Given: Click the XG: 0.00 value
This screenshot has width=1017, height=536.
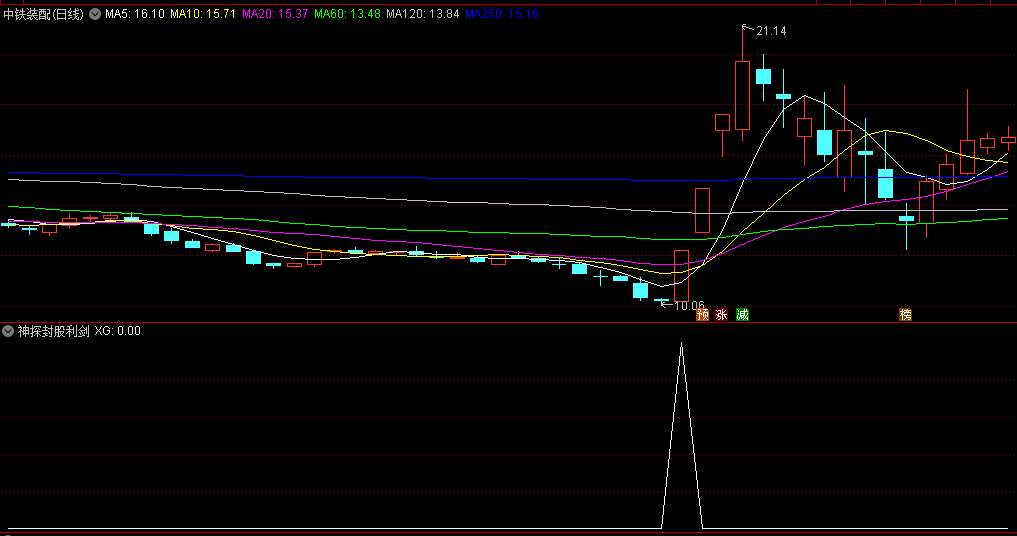Looking at the screenshot, I should point(117,331).
